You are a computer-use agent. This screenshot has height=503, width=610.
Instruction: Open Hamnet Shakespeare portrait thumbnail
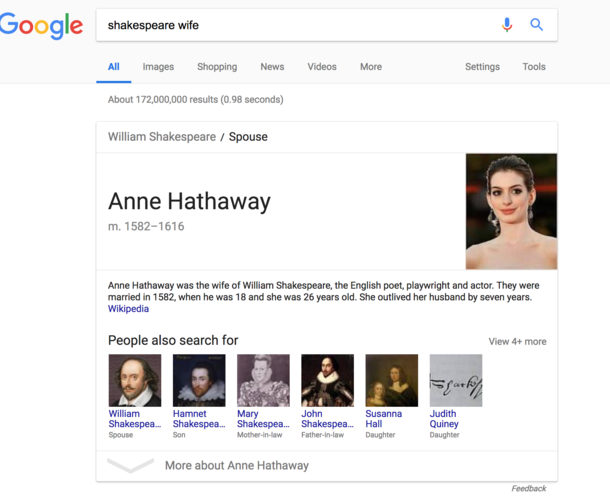click(x=199, y=380)
